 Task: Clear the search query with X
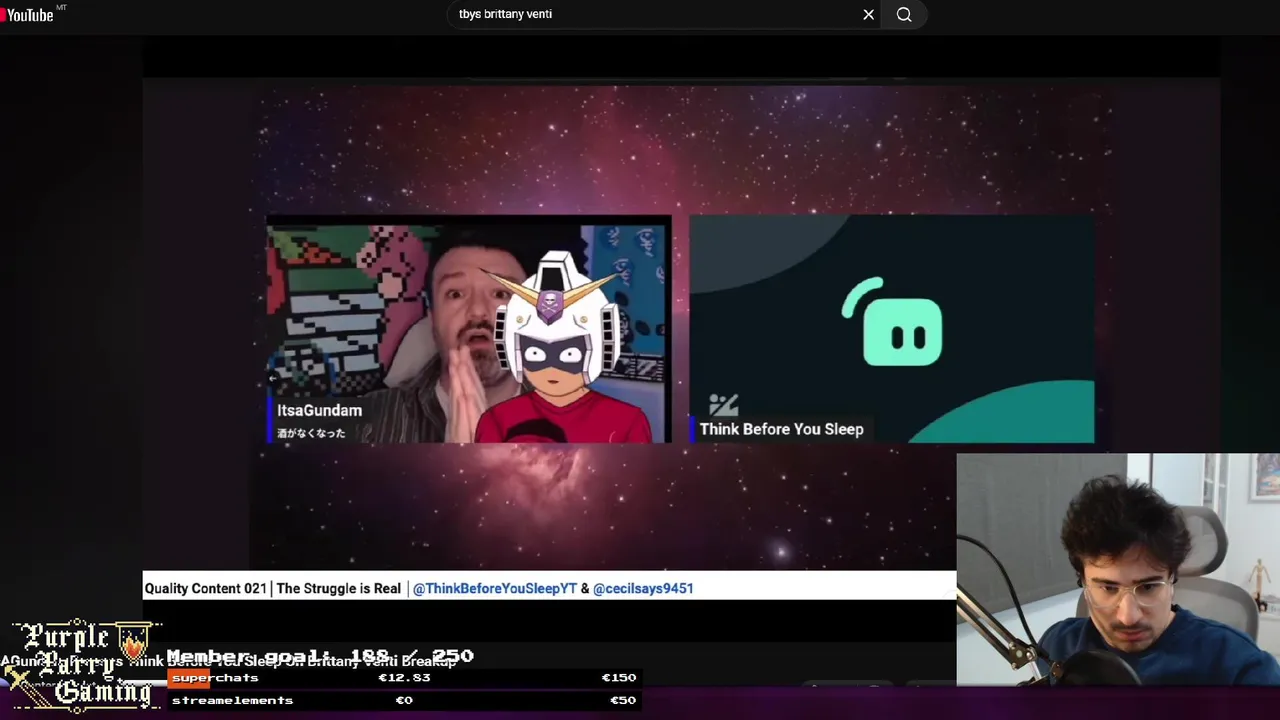click(868, 14)
